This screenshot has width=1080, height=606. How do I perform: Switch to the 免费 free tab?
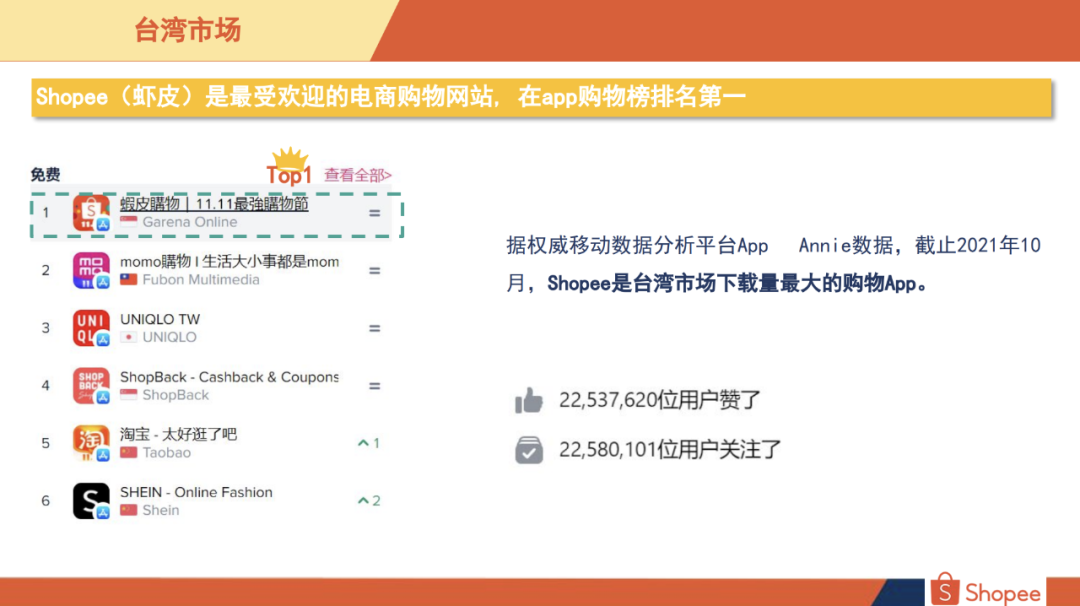click(44, 173)
